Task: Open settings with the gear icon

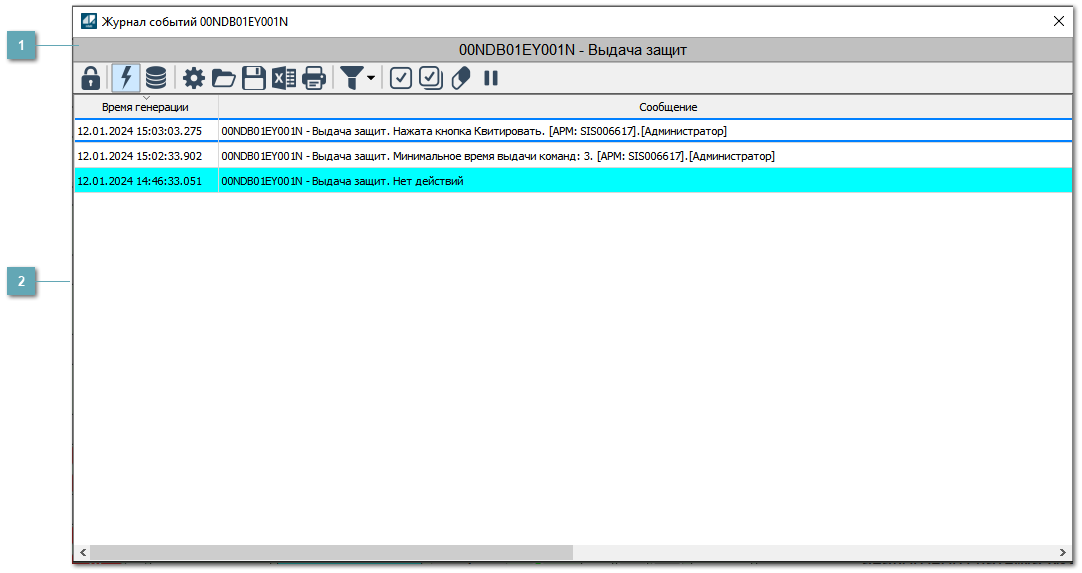Action: 193,78
